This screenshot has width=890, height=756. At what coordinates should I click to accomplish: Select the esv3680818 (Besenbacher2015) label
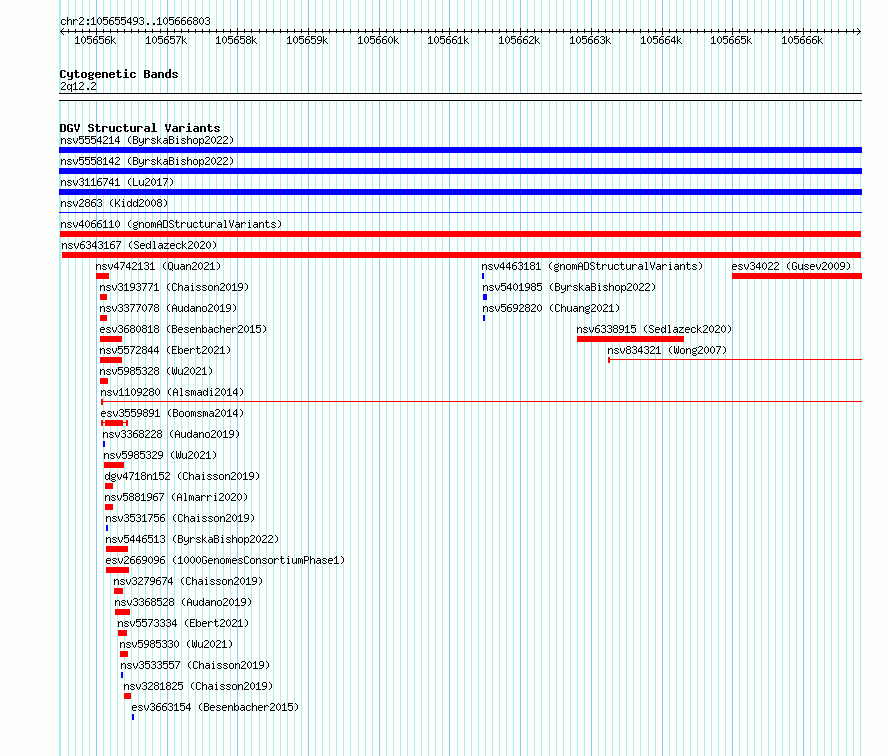(x=183, y=329)
